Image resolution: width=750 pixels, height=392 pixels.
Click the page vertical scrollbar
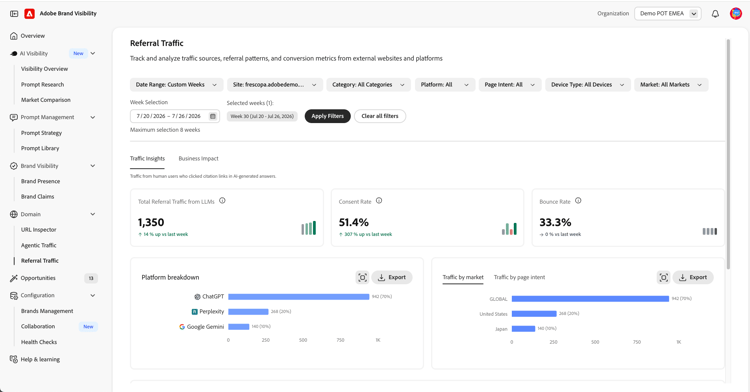tap(728, 153)
